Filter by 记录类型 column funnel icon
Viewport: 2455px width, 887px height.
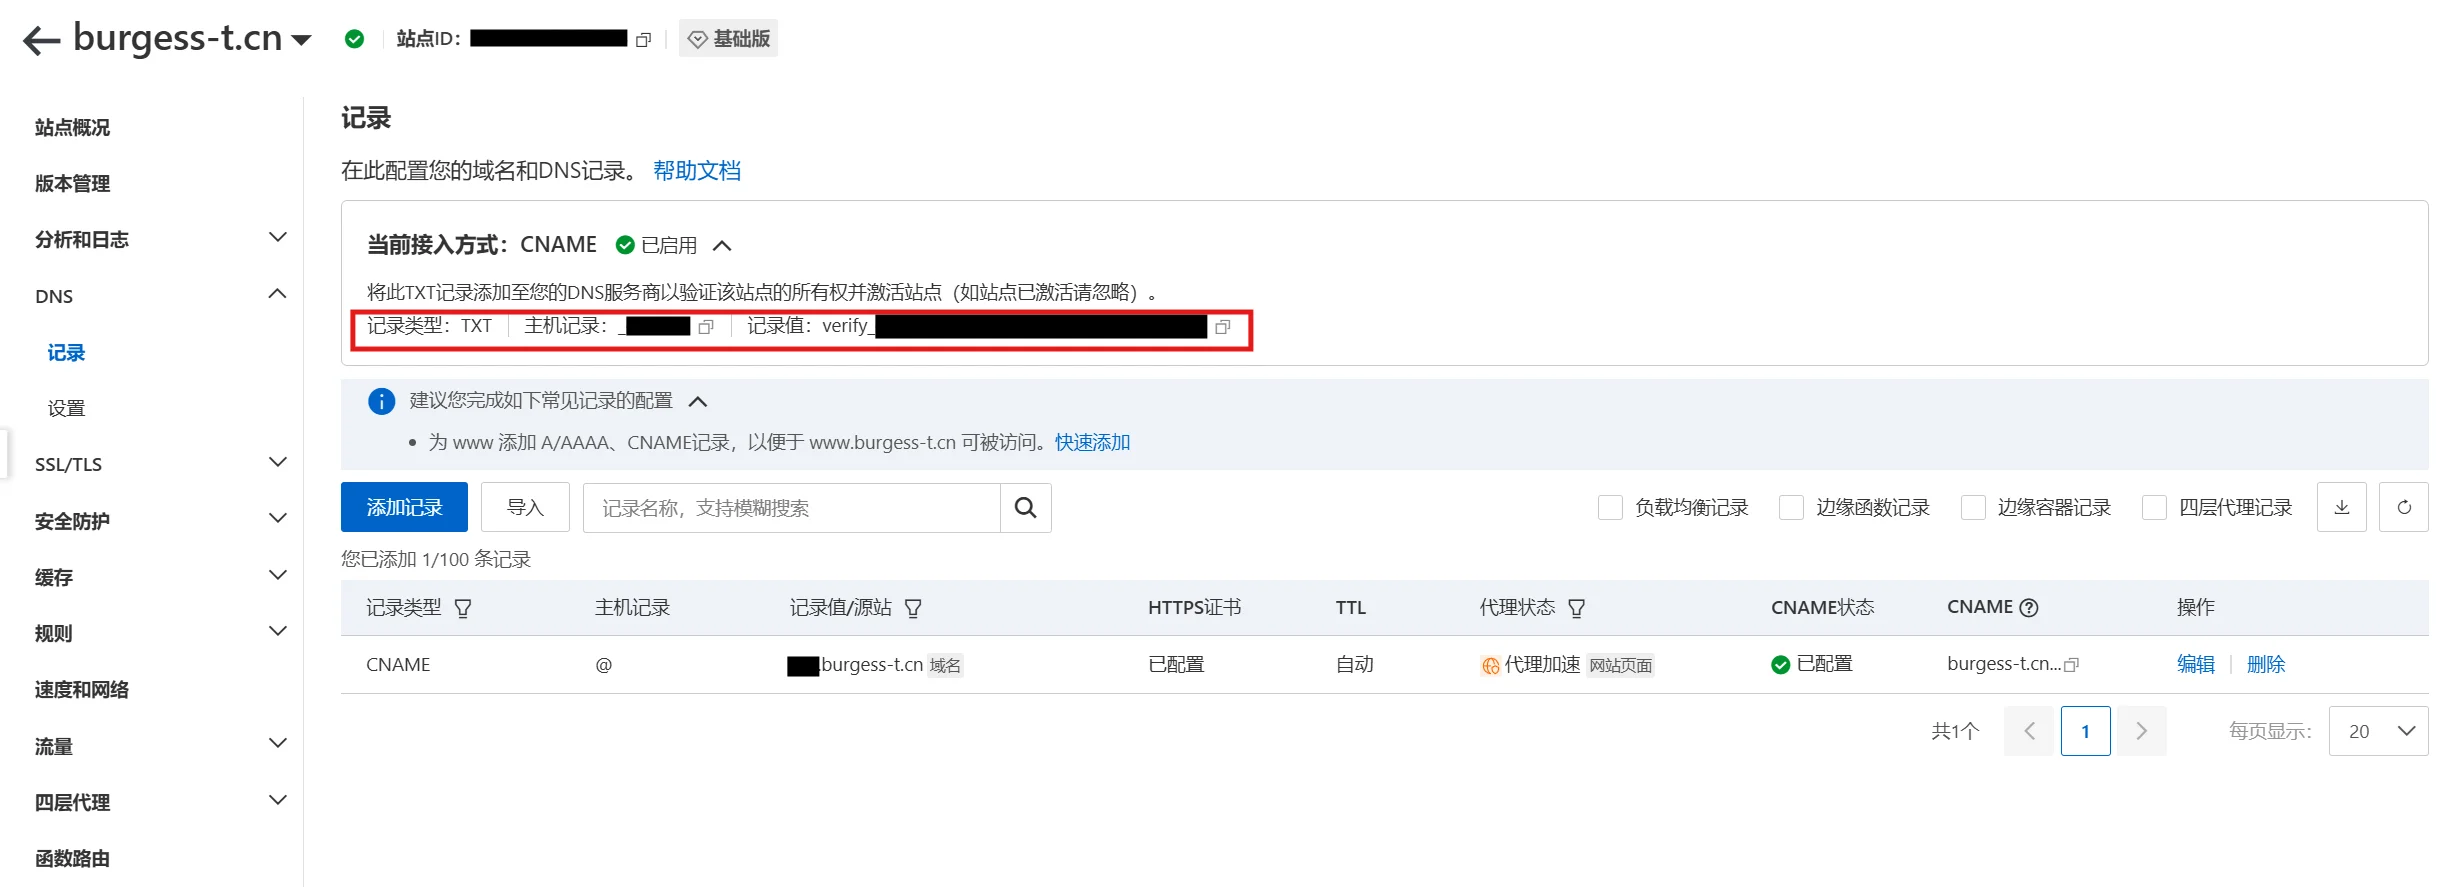pos(463,608)
